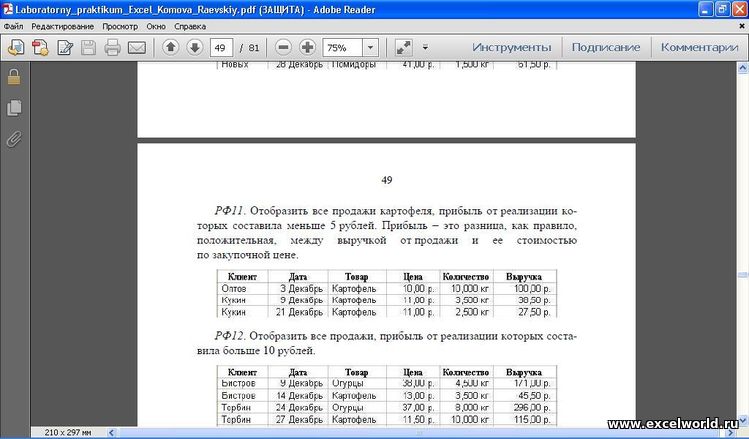This screenshot has width=749, height=439.
Task: Click the 38,50 р. revenue cell
Action: [534, 300]
